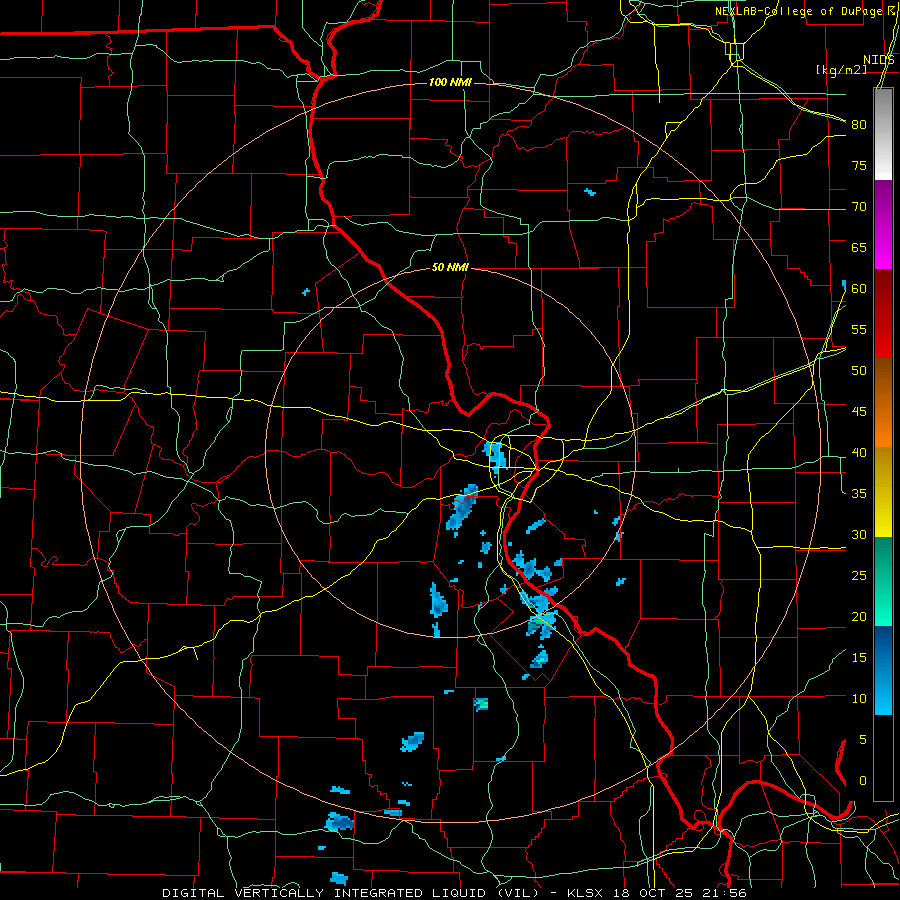900x900 pixels.
Task: Click the "50 NMI" range ring label
Action: pyautogui.click(x=450, y=267)
